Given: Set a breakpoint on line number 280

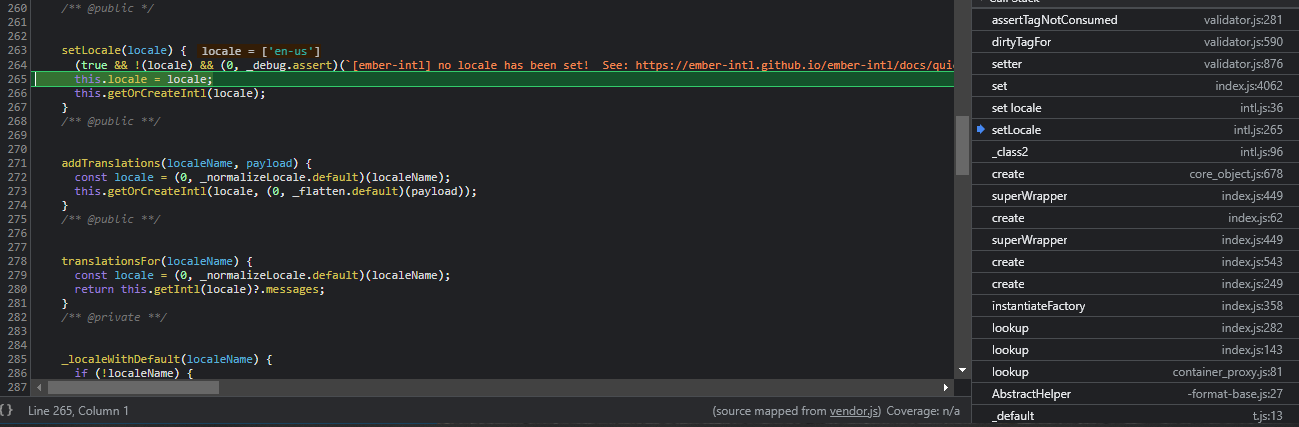Looking at the screenshot, I should [x=15, y=289].
